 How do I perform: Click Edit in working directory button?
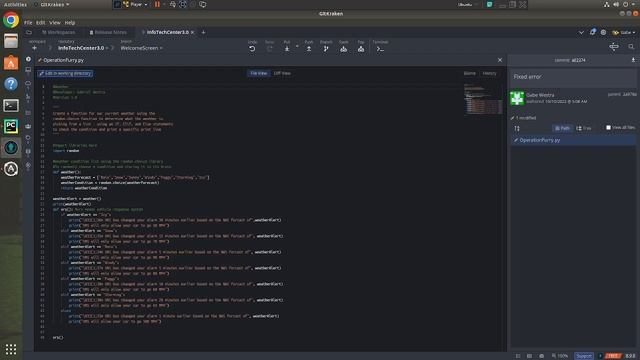click(65, 73)
